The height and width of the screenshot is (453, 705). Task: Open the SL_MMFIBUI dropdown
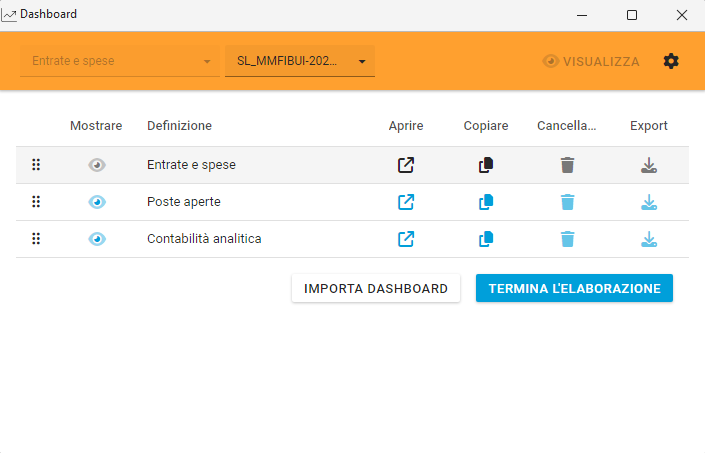tap(299, 61)
